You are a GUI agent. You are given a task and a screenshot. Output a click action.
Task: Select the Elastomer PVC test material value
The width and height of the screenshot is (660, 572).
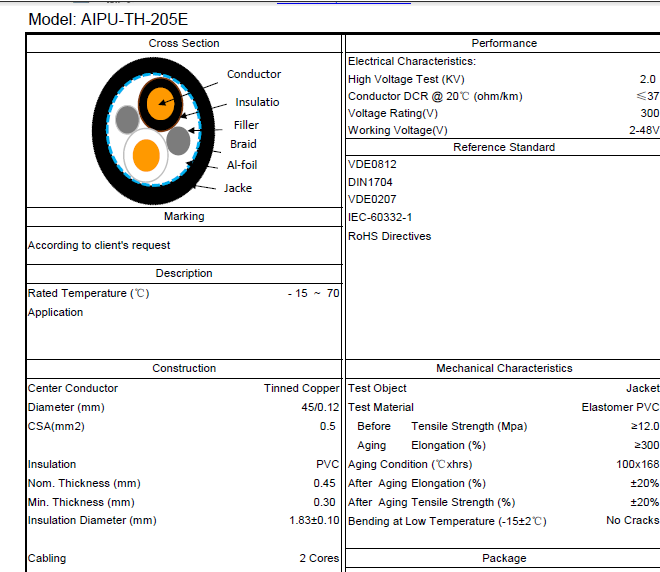620,407
